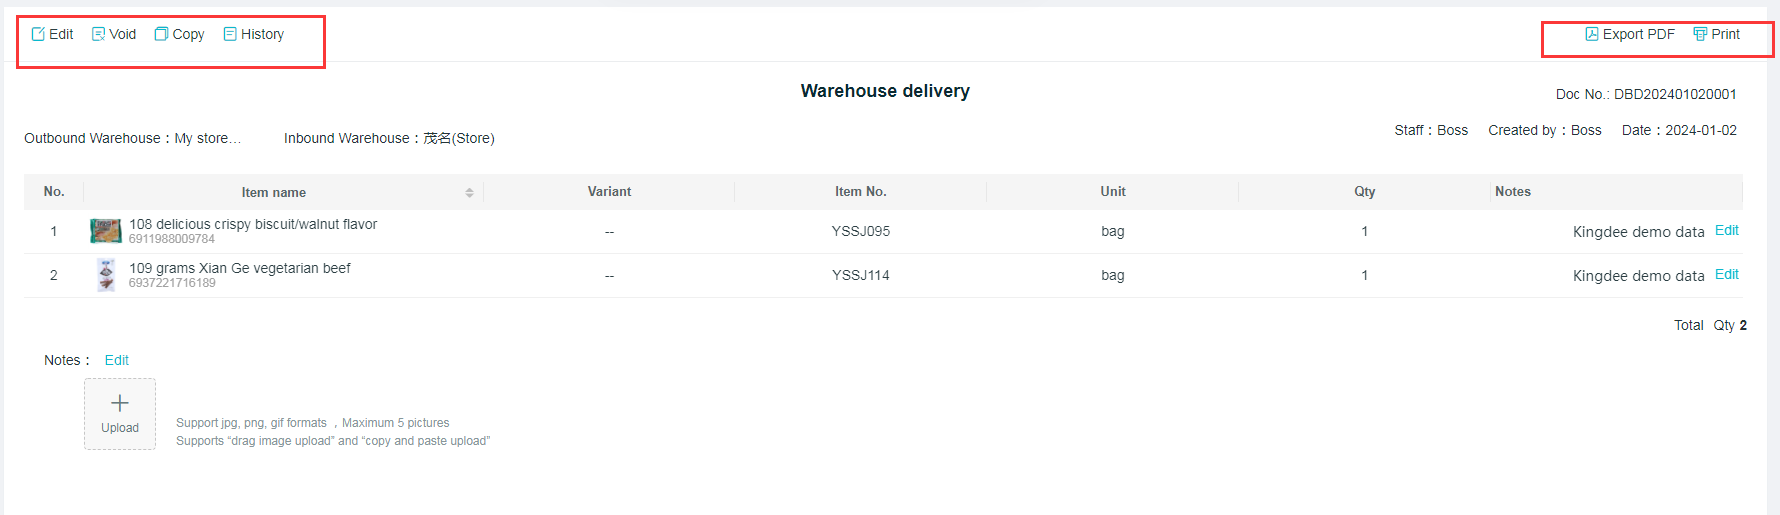Click the Void text button
1780x515 pixels.
[123, 34]
